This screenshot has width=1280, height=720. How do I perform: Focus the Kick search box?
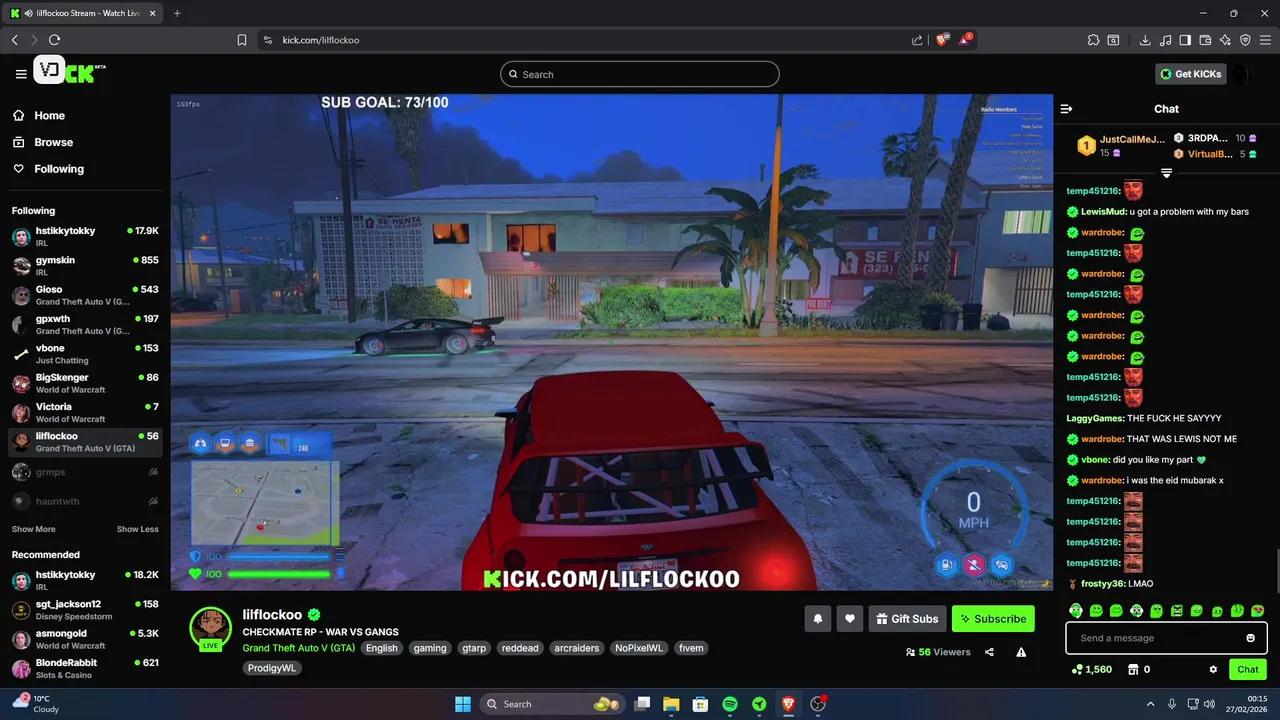(640, 74)
